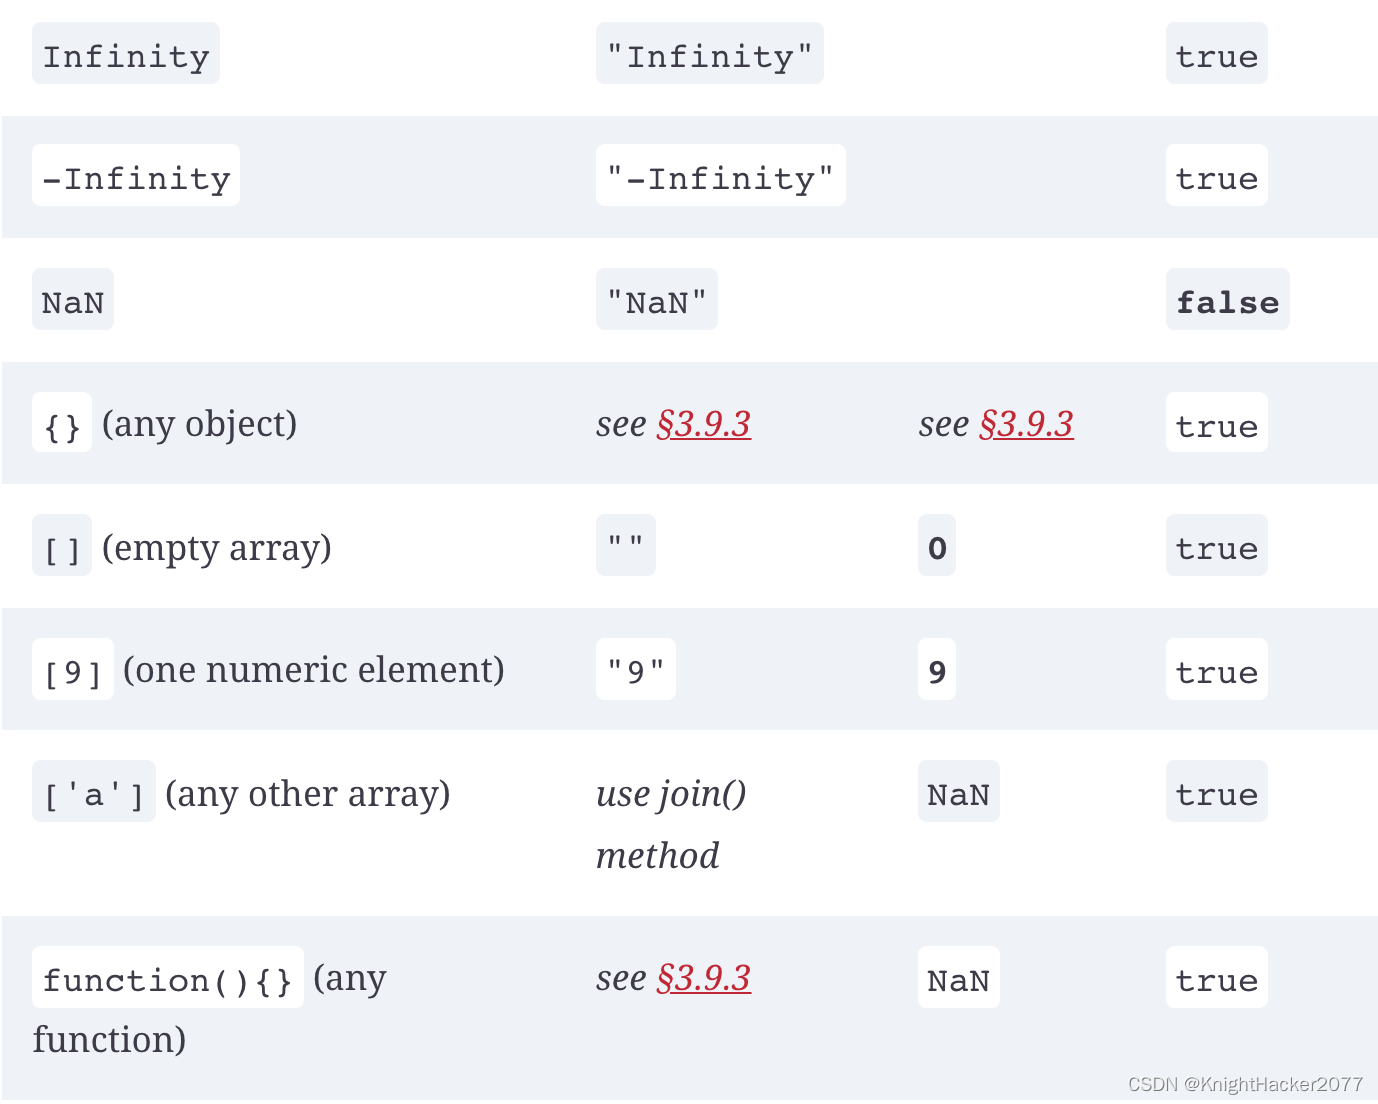Select the empty string "" code cell
This screenshot has width=1378, height=1104.
pos(626,546)
